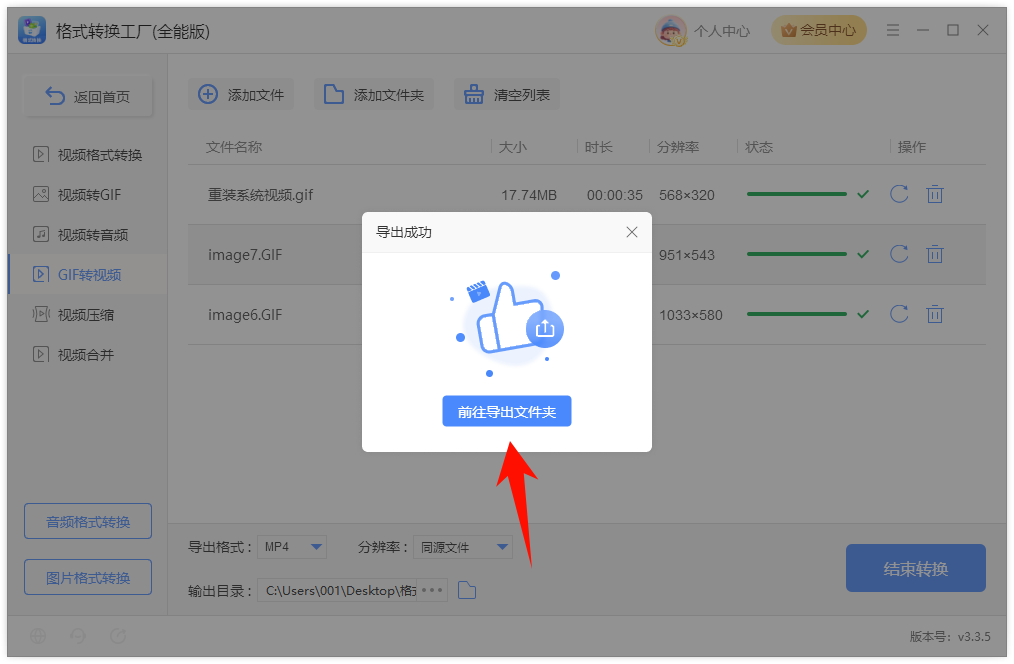Screen dimensions: 1014x664
Task: Open 视频合并 in the sidebar
Action: click(87, 355)
